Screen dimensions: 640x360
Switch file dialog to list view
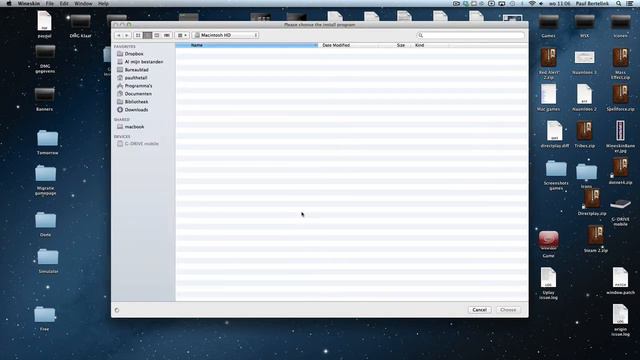click(147, 36)
